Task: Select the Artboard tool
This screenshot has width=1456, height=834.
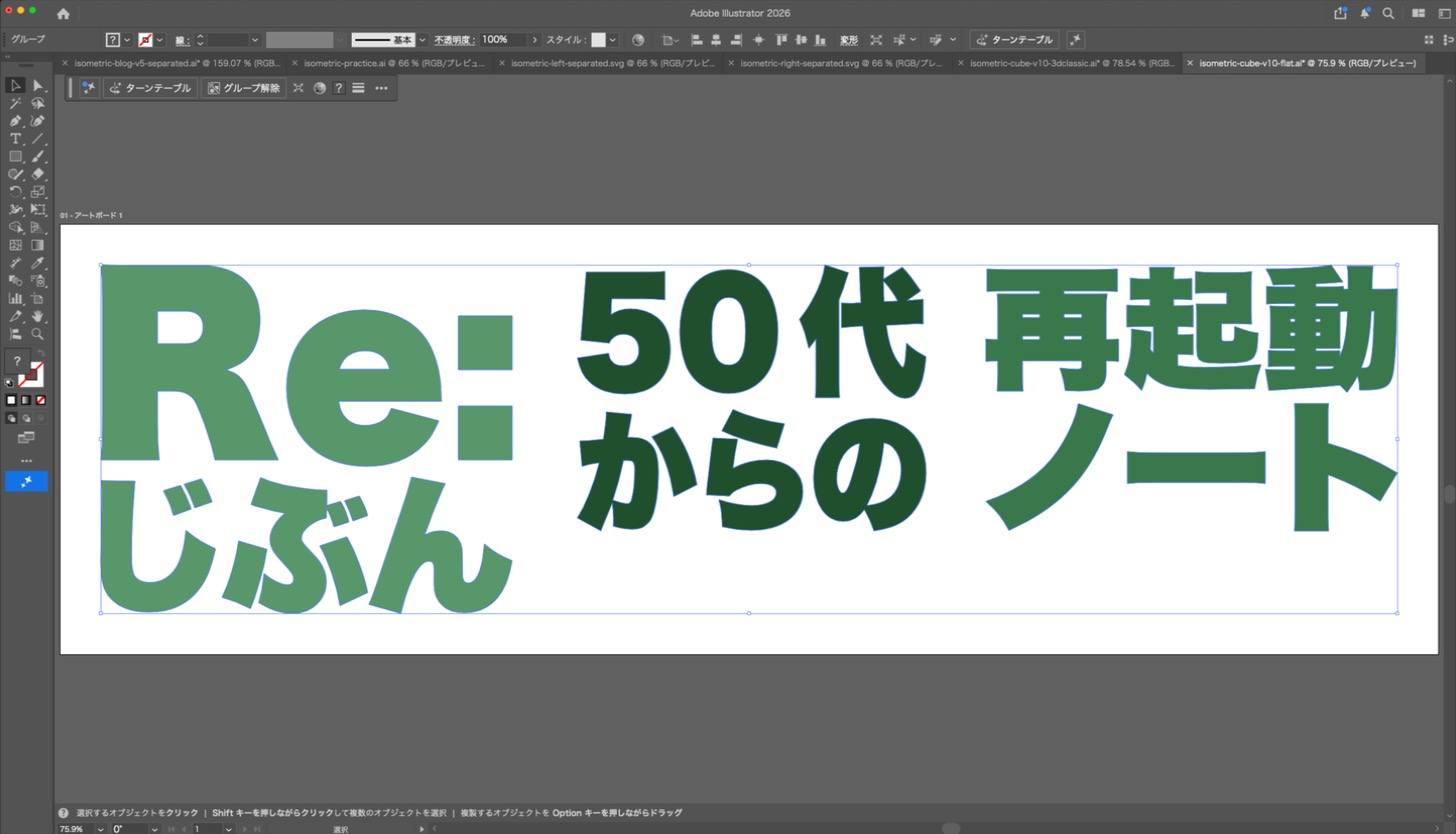Action: coord(38,298)
